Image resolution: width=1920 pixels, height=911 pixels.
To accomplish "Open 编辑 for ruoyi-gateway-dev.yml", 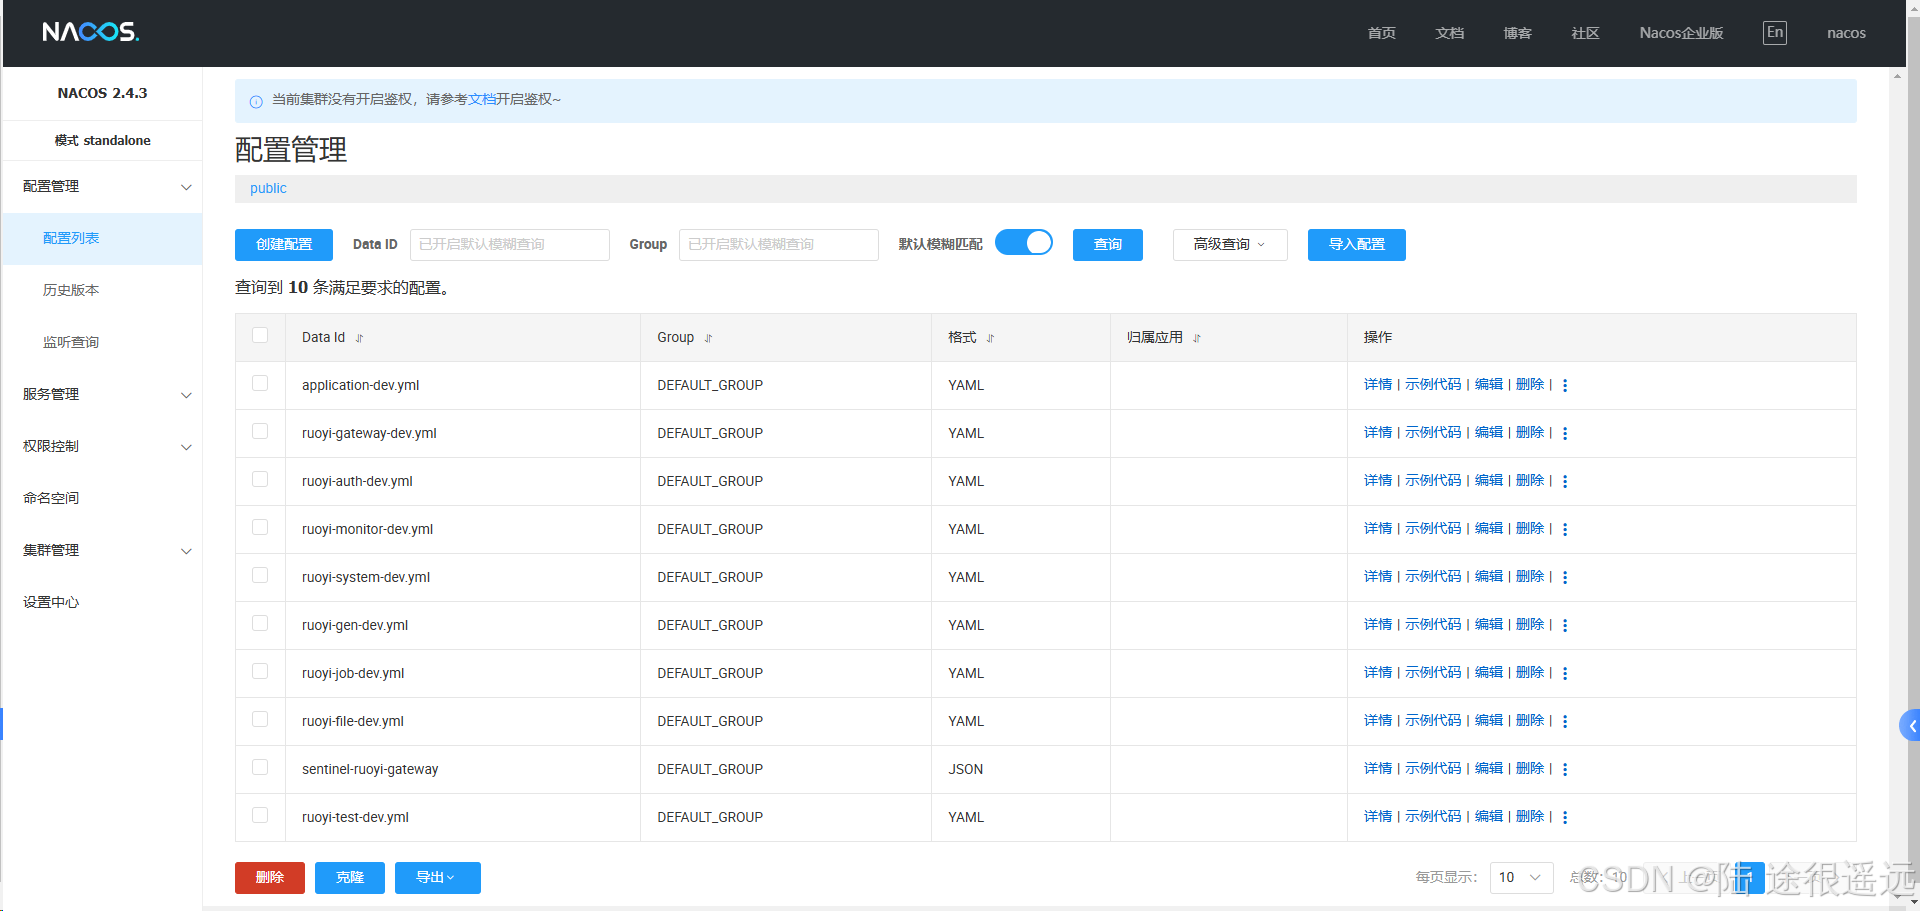I will pos(1489,432).
